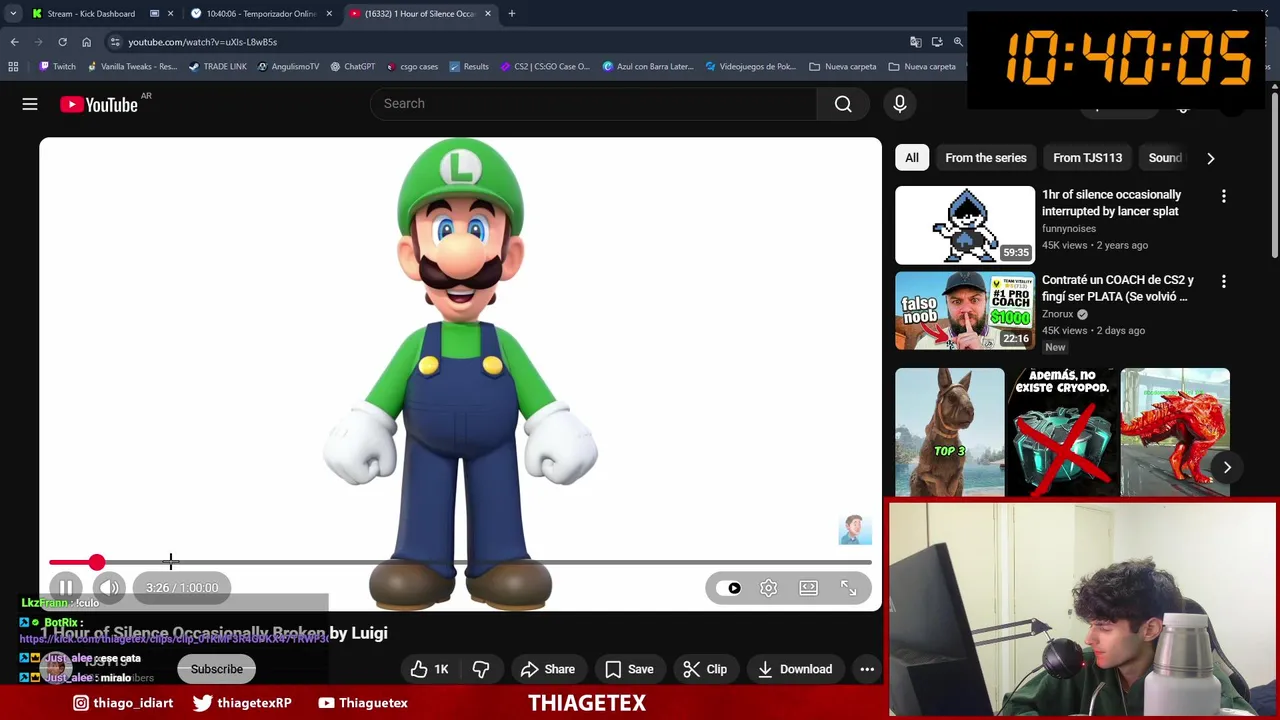Open the YouTube hamburger guide menu
This screenshot has width=1280, height=720.
30,104
